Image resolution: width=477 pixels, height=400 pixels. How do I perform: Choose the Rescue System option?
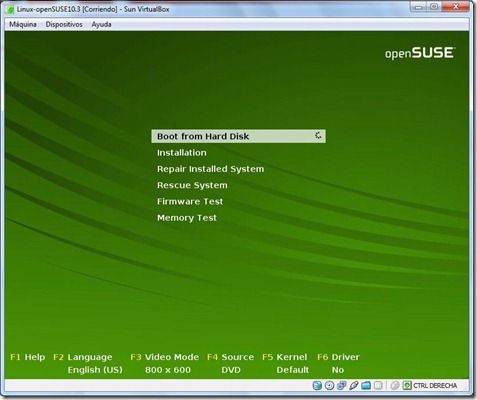click(192, 185)
